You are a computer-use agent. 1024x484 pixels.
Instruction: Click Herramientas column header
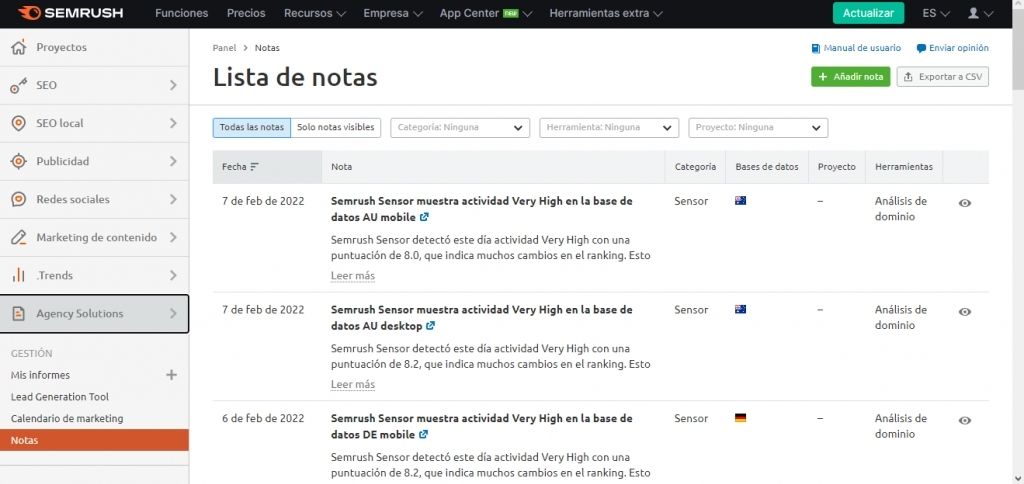(904, 167)
